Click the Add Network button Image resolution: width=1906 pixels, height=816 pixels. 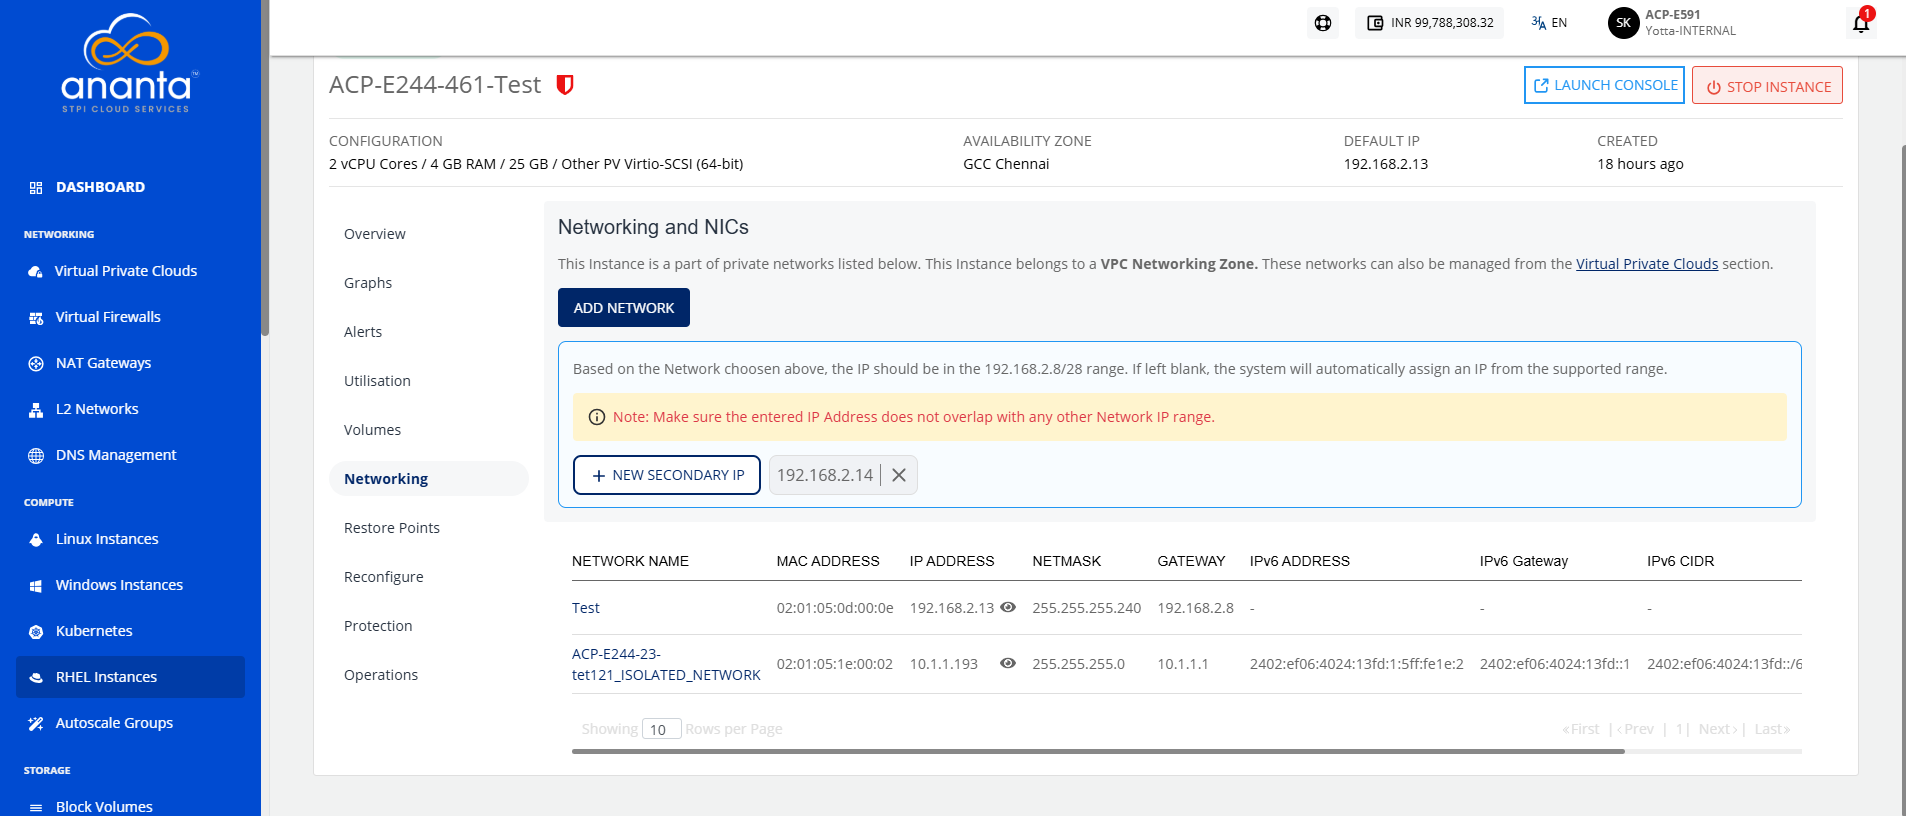624,308
